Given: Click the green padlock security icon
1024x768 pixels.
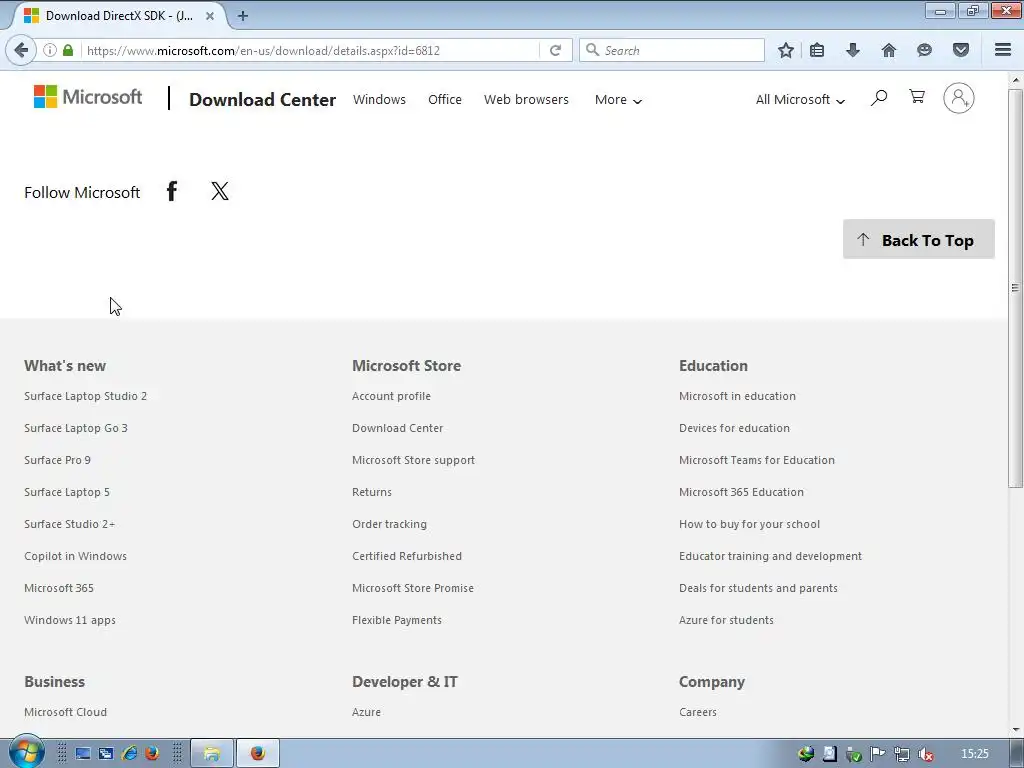Looking at the screenshot, I should point(68,50).
